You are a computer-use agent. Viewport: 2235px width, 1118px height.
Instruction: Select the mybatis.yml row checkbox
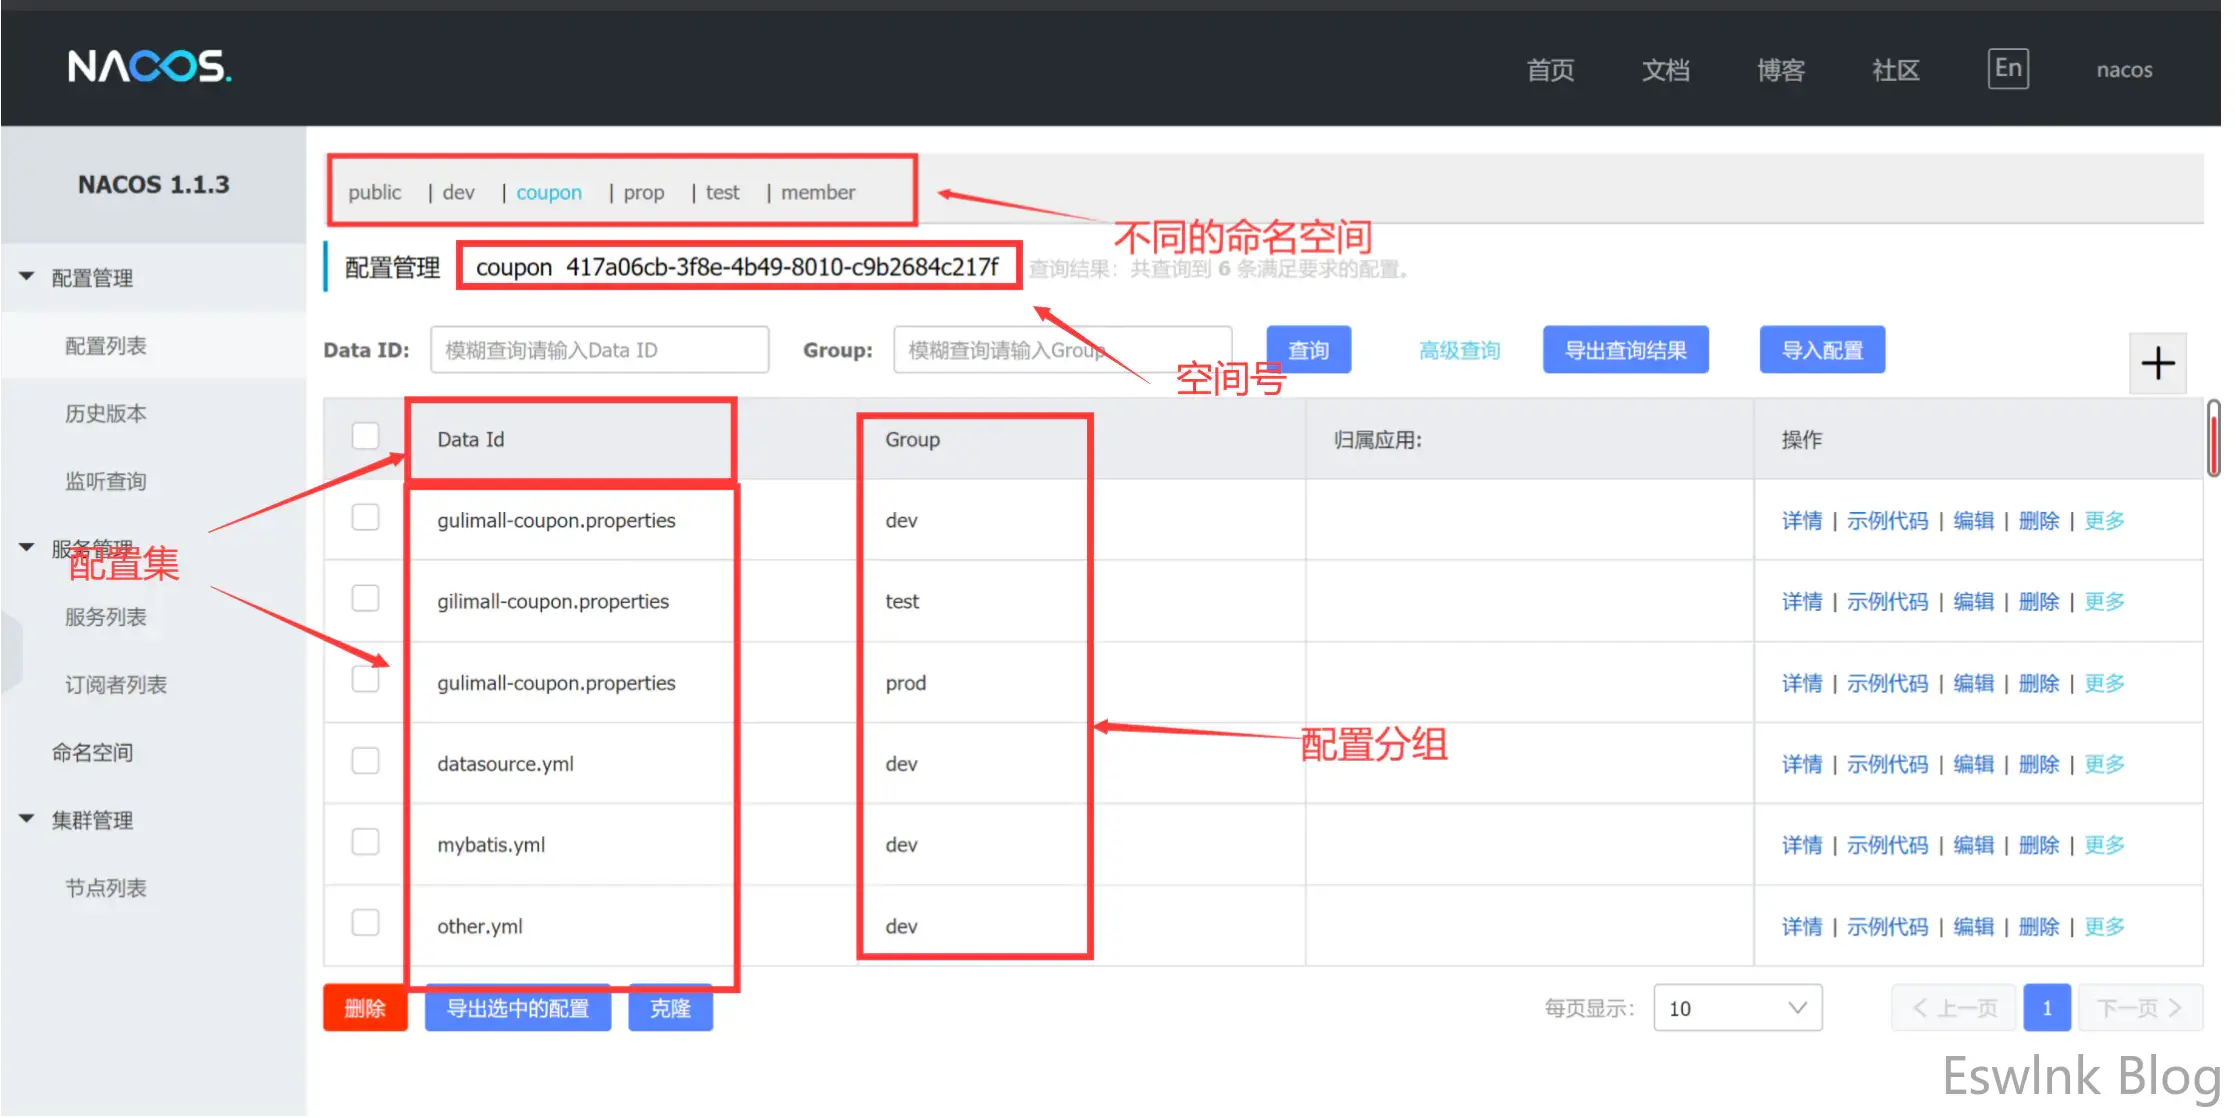pyautogui.click(x=366, y=842)
